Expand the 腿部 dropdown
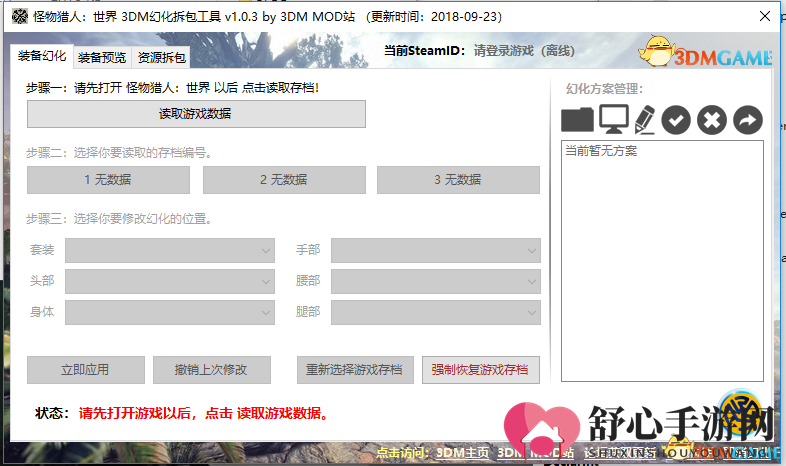This screenshot has width=786, height=466. click(436, 312)
